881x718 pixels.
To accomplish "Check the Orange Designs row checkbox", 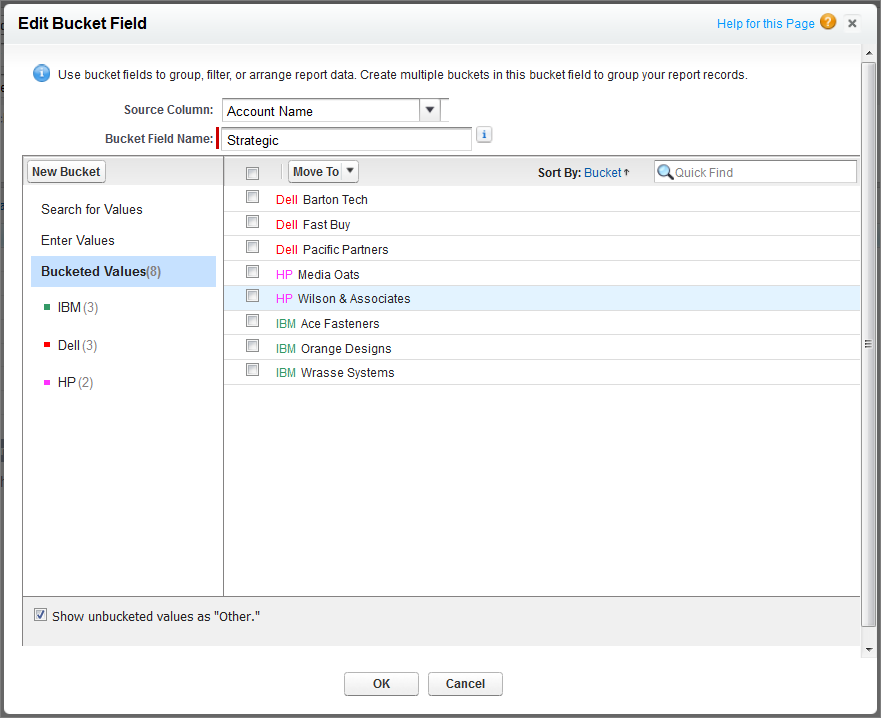I will tap(252, 346).
